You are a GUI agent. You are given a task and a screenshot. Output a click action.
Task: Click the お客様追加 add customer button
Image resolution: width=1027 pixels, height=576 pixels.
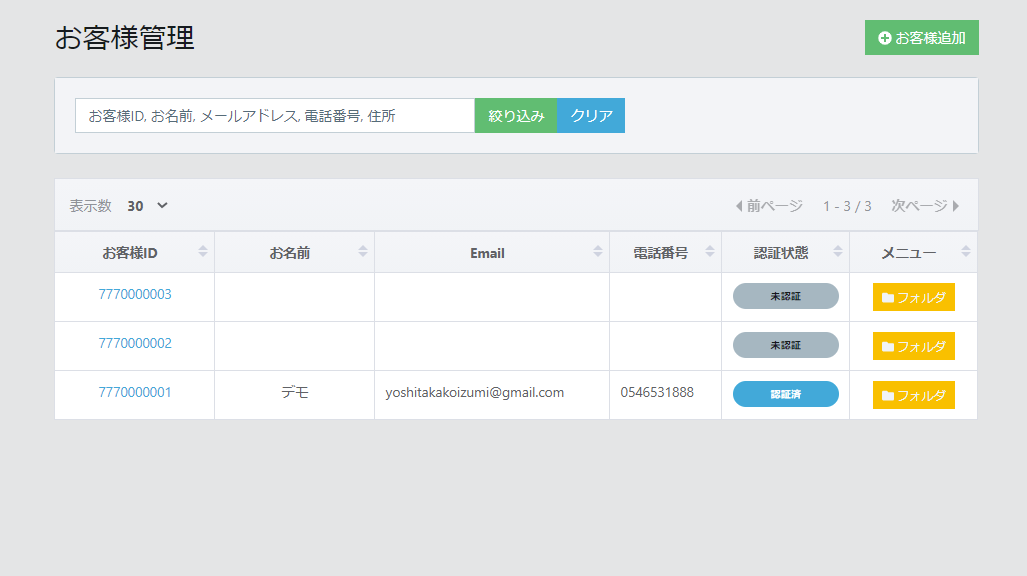pyautogui.click(x=921, y=38)
